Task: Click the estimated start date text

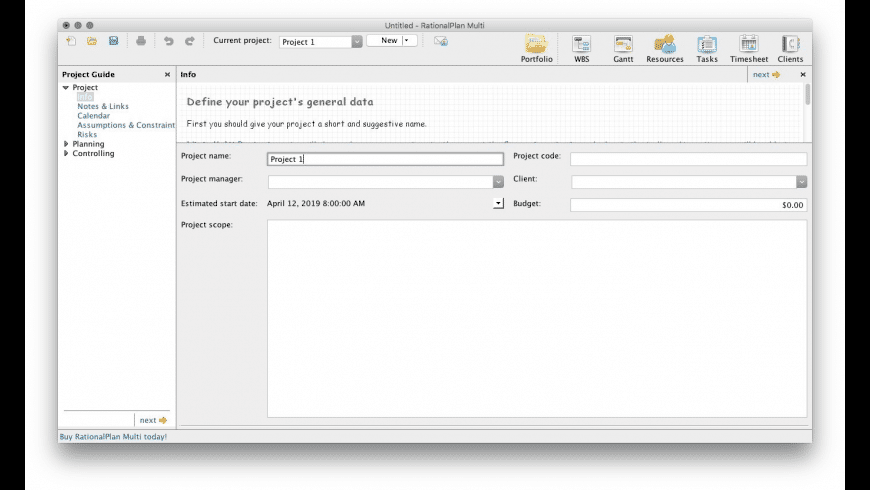Action: click(316, 204)
